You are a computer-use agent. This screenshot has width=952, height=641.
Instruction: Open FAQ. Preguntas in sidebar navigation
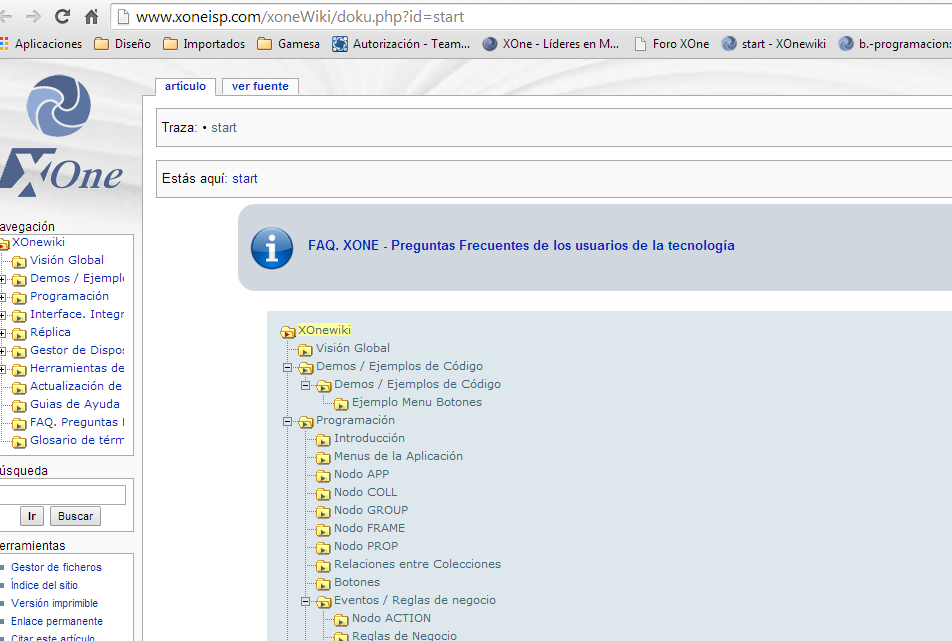coord(77,422)
